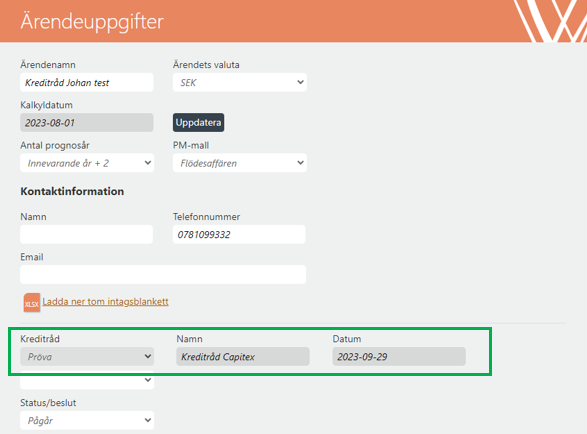Screen dimensions: 587x434
Task: Download the tom intagsblankett link
Action: click(x=105, y=301)
